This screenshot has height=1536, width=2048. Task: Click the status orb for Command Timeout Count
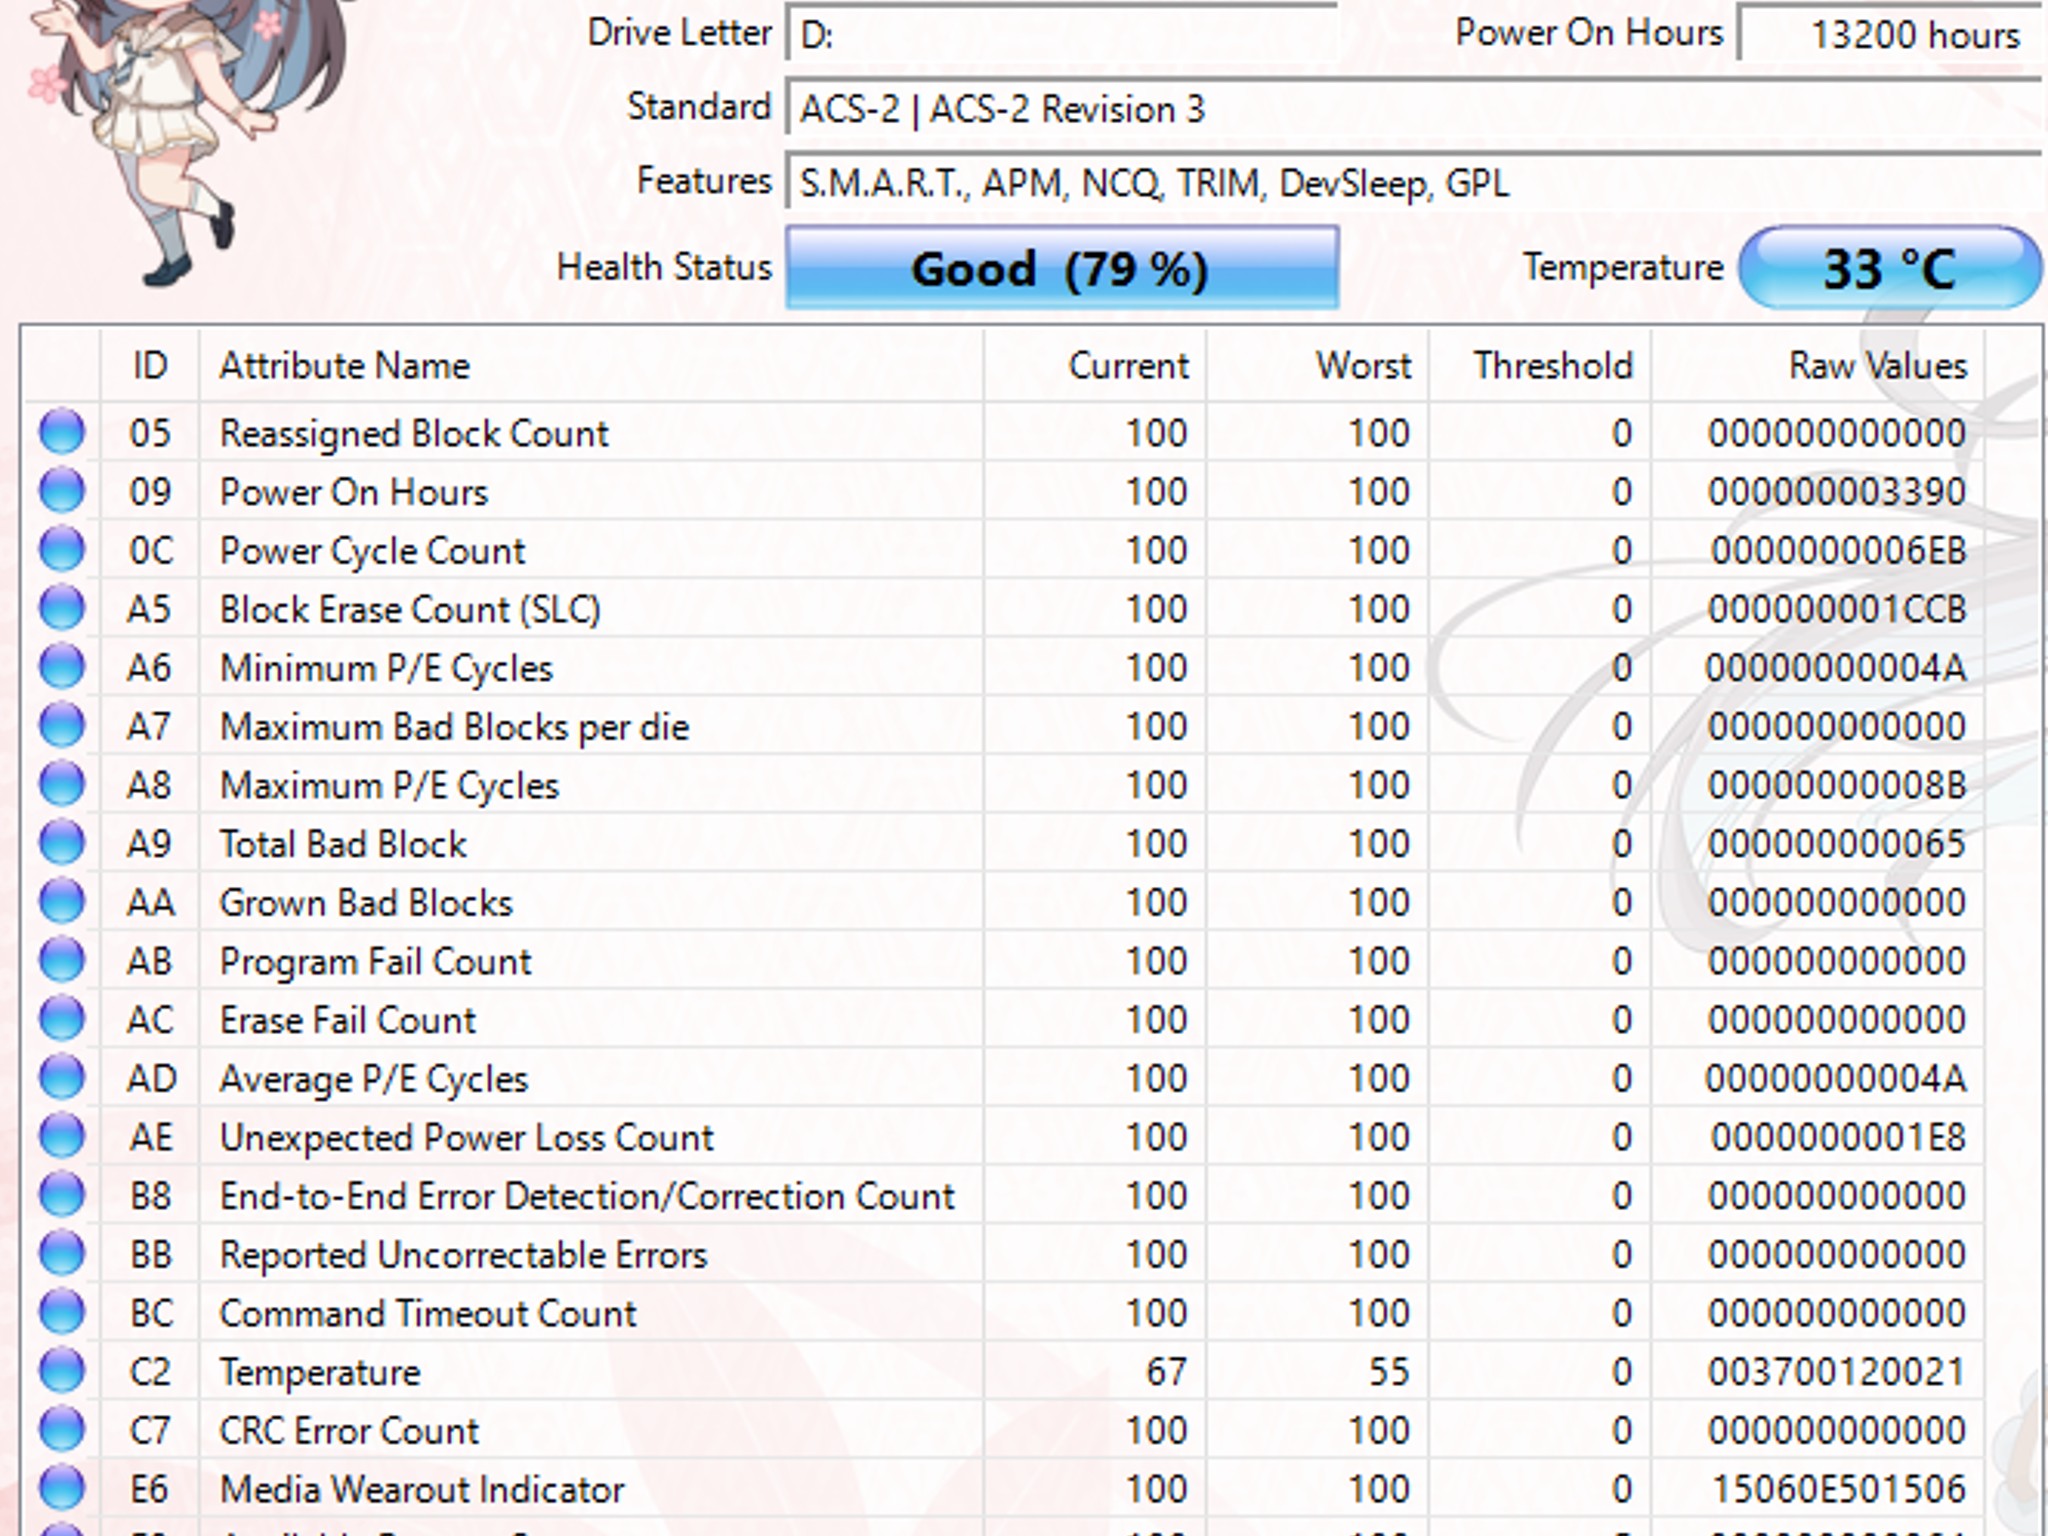pos(62,1312)
